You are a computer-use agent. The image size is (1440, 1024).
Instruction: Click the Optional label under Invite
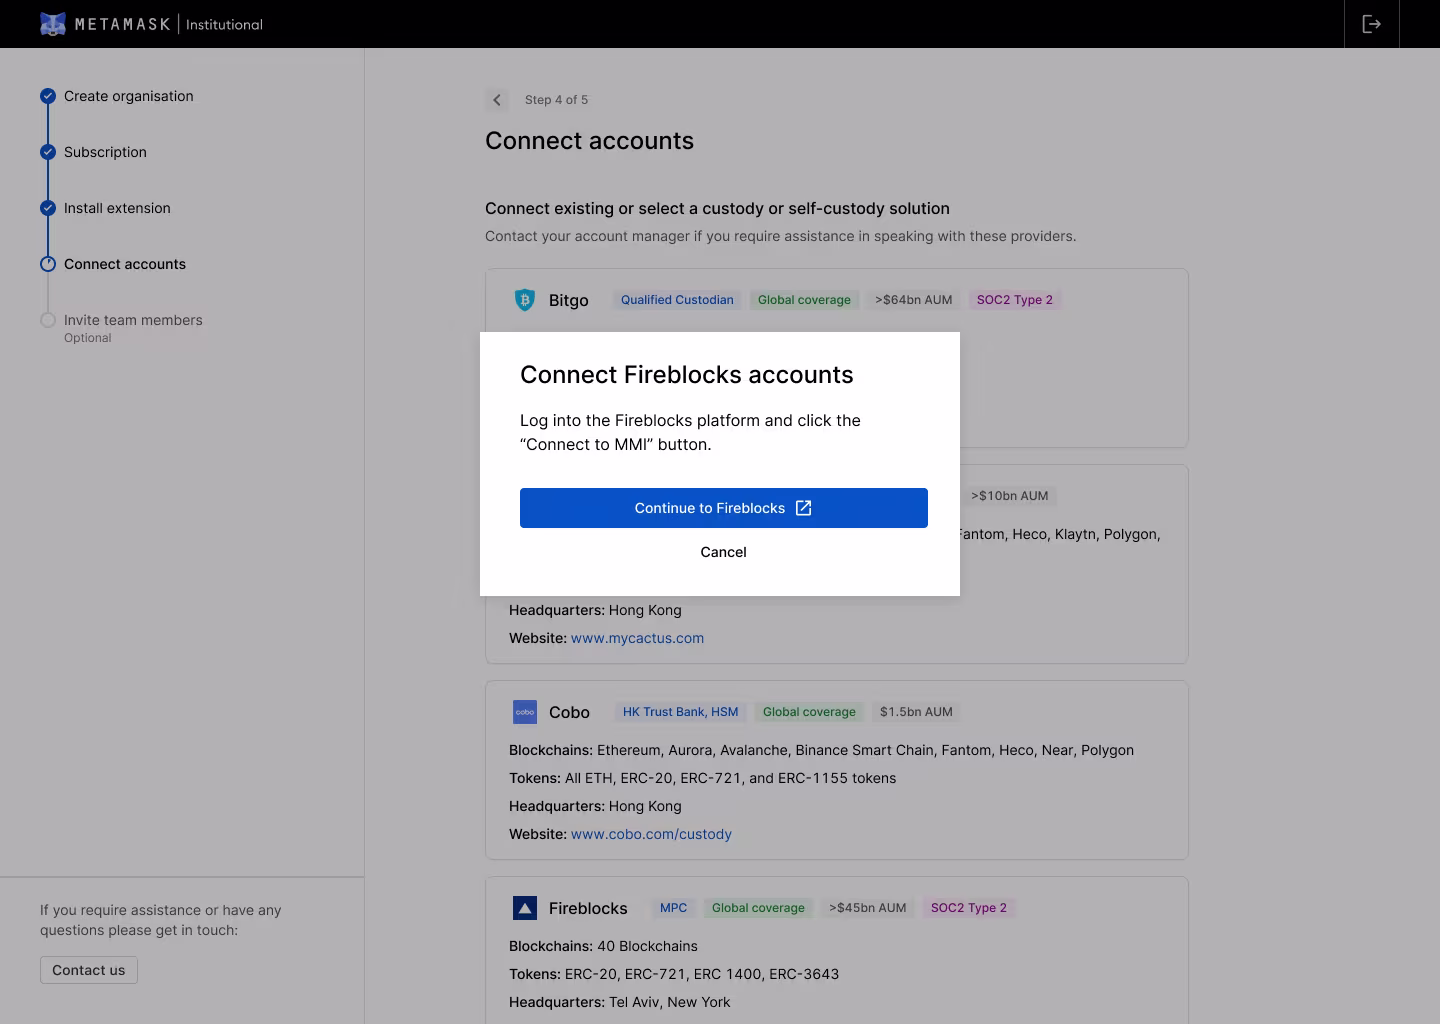tap(88, 338)
